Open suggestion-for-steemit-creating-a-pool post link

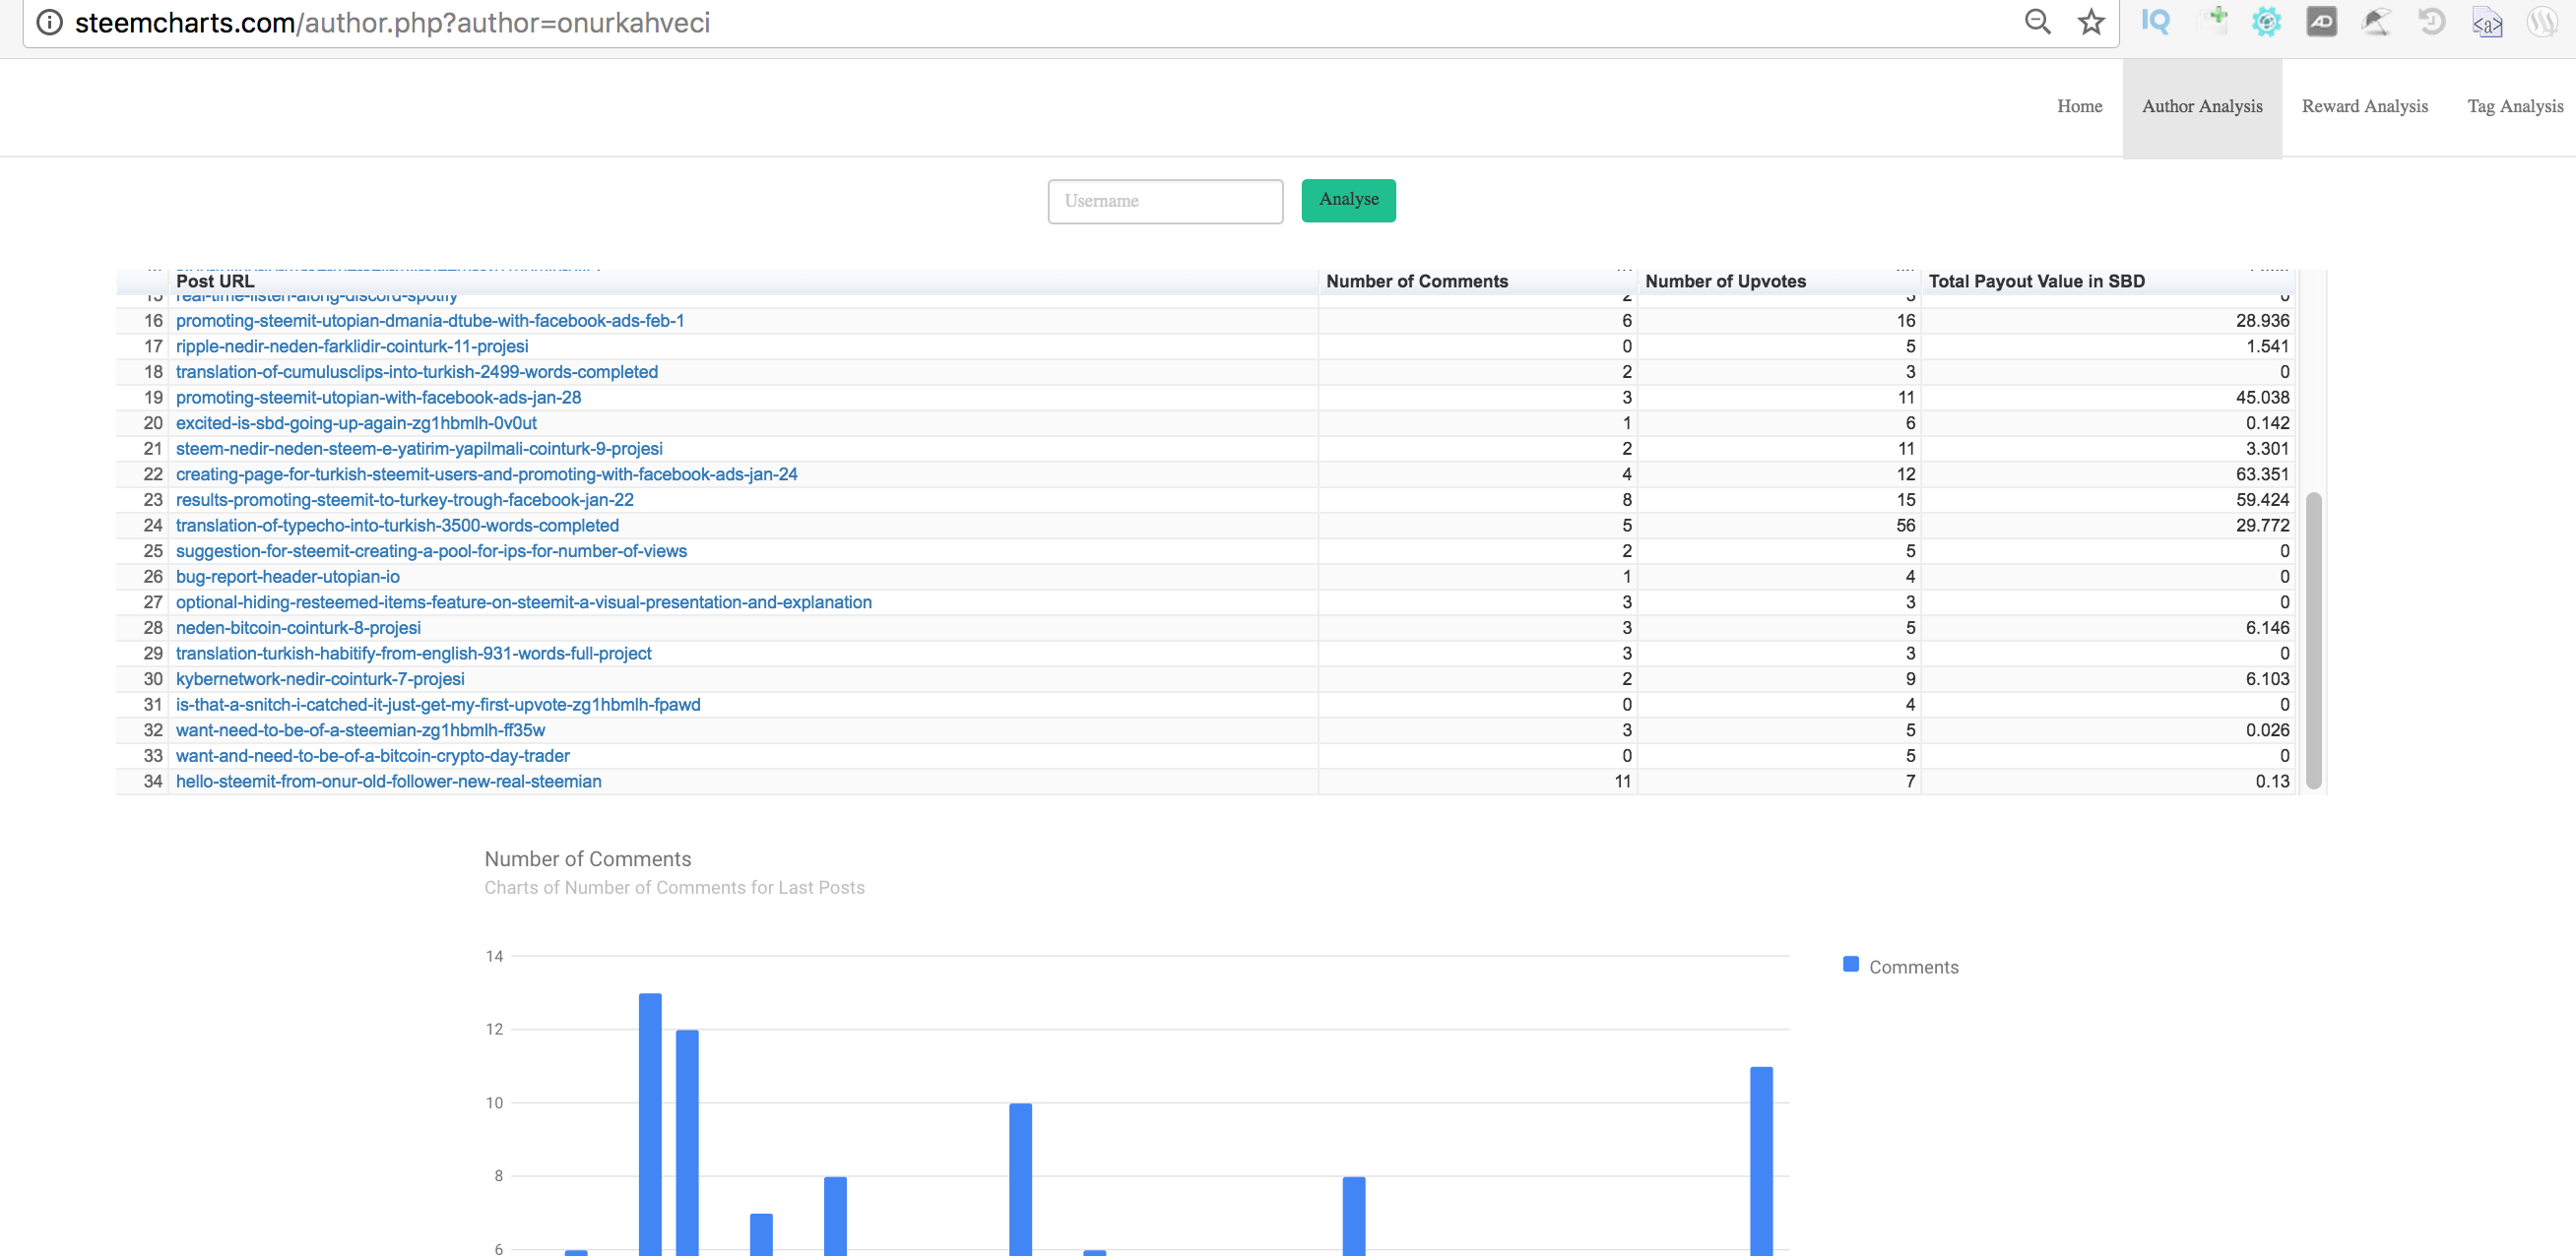pos(431,551)
